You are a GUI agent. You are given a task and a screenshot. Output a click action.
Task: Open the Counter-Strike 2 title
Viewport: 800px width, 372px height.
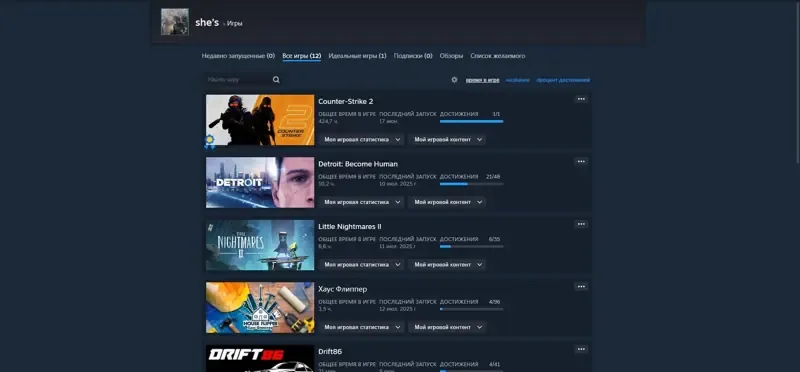345,102
